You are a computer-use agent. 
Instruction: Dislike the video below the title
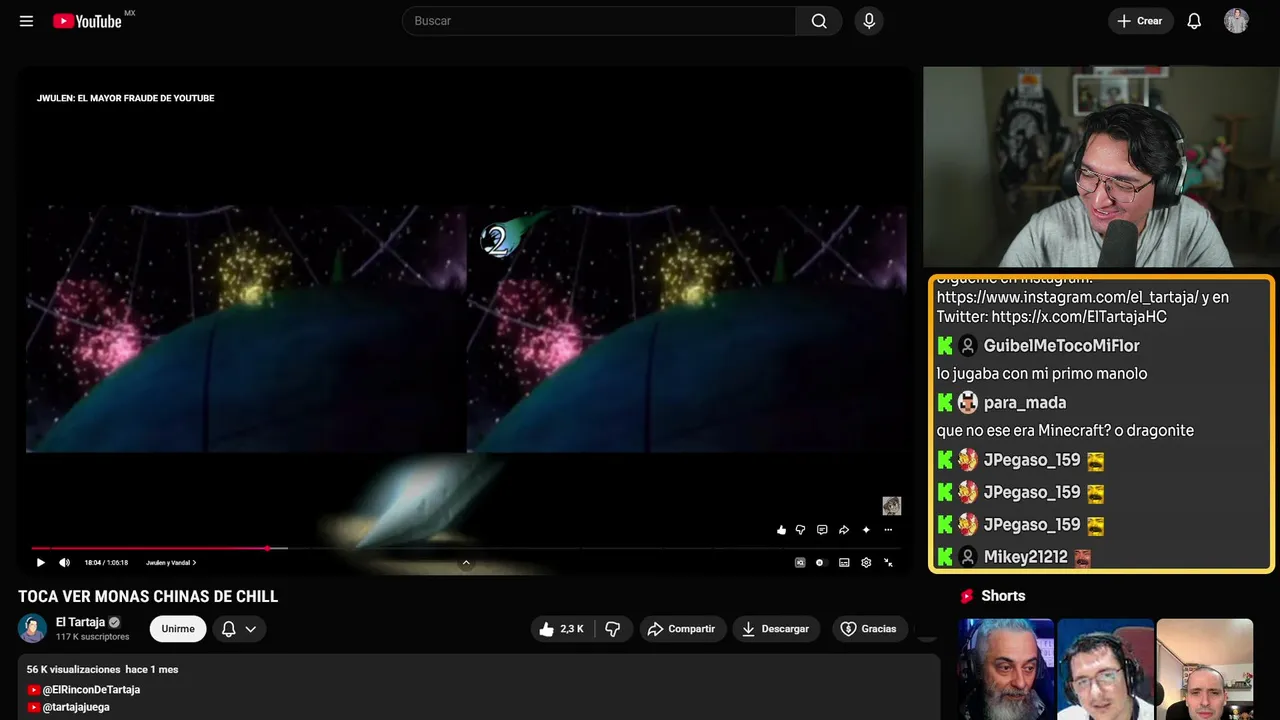[x=613, y=629]
